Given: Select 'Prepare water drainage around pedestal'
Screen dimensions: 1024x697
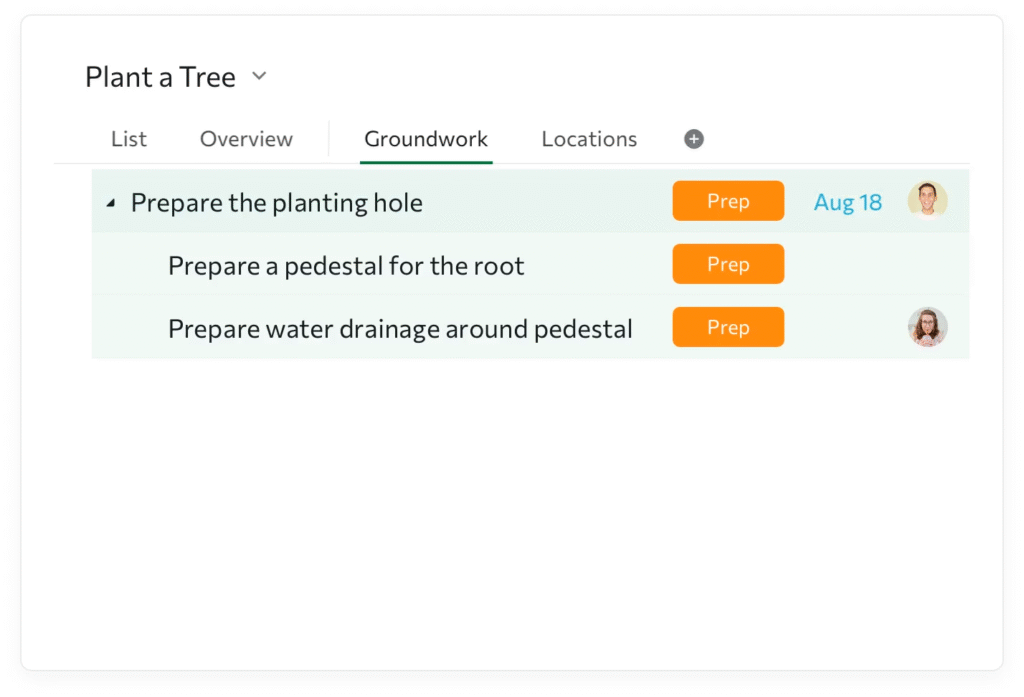Looking at the screenshot, I should [400, 327].
